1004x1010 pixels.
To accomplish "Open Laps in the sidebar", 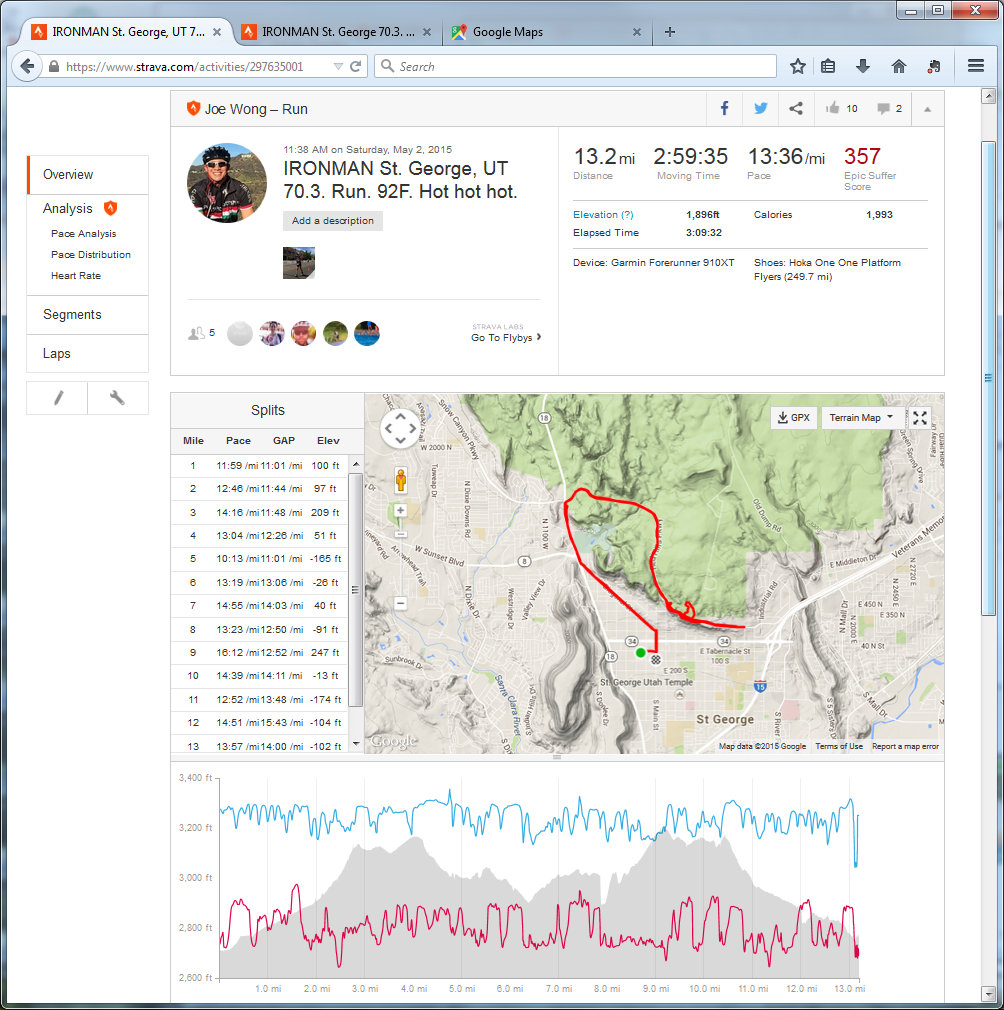I will click(57, 354).
